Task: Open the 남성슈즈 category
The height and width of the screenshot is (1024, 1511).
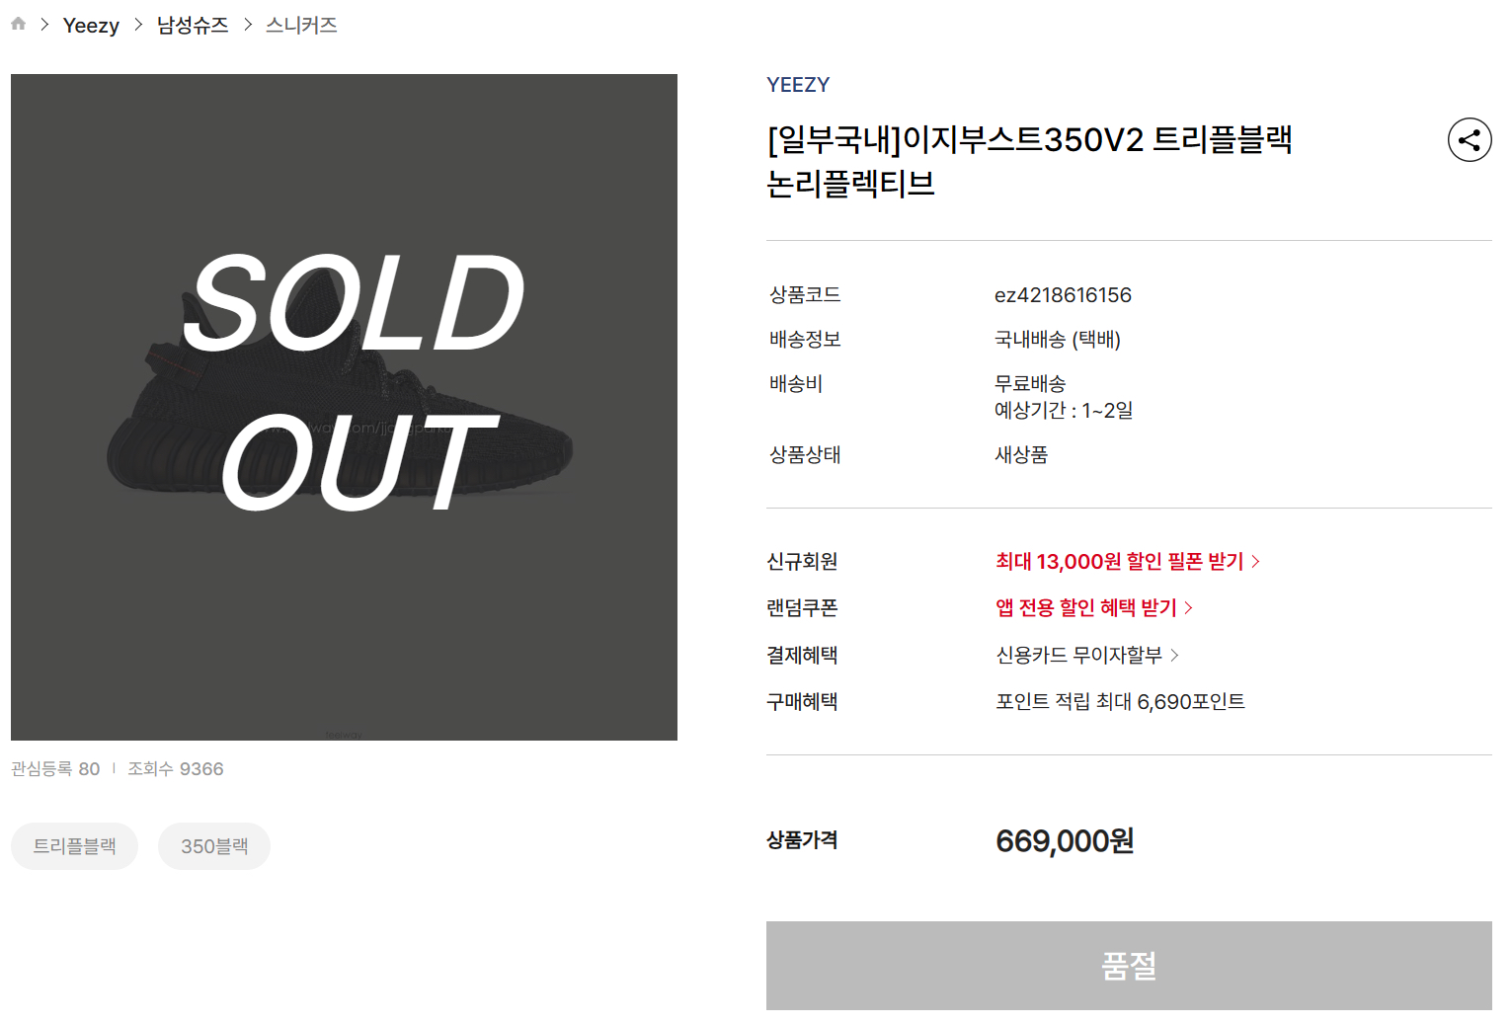Action: coord(193,24)
